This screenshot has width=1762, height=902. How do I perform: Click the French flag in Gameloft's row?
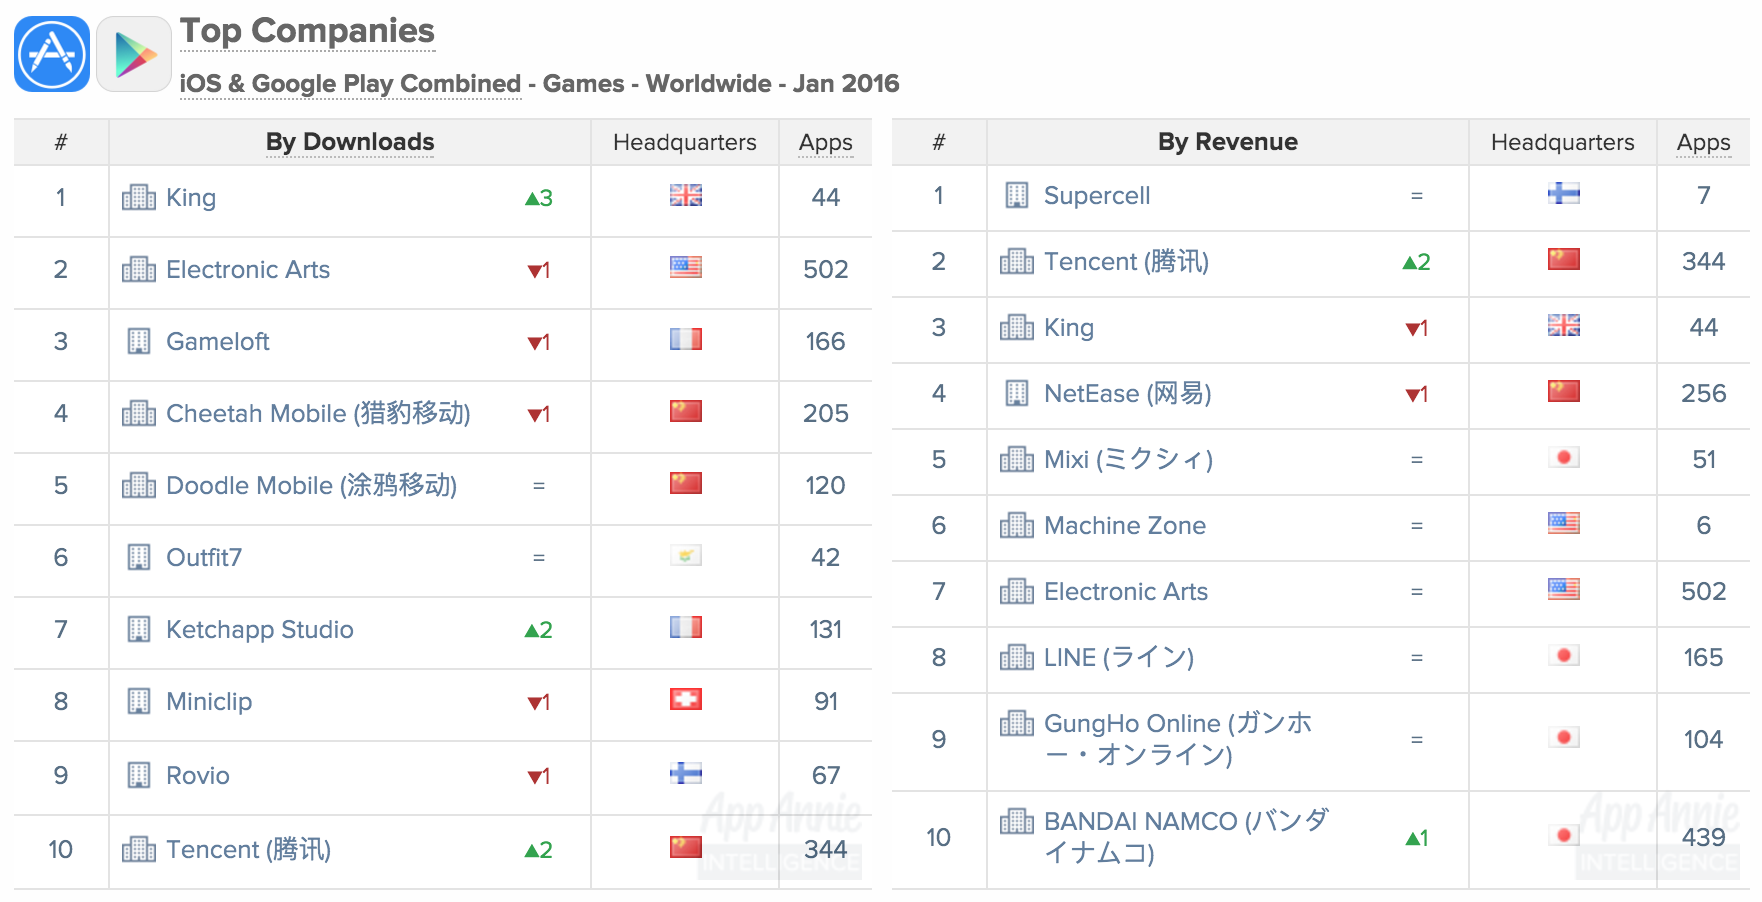686,339
